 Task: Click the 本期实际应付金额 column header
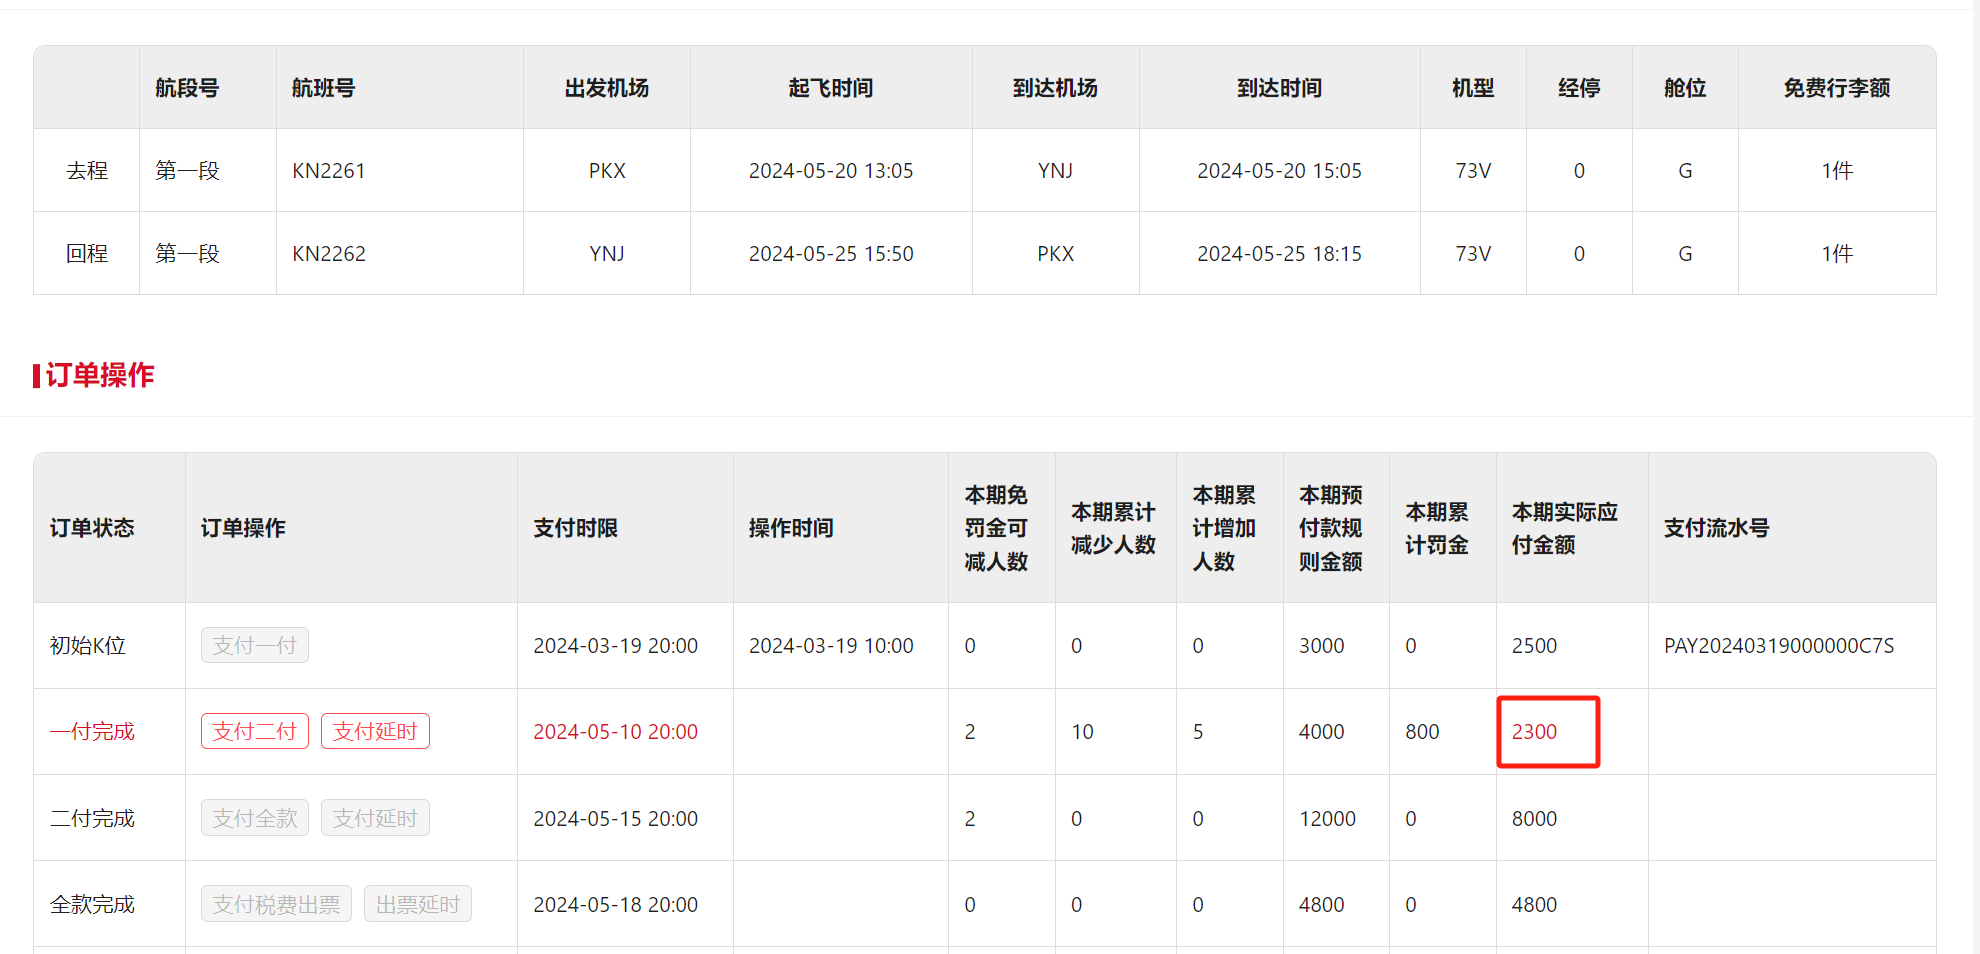[x=1564, y=528]
